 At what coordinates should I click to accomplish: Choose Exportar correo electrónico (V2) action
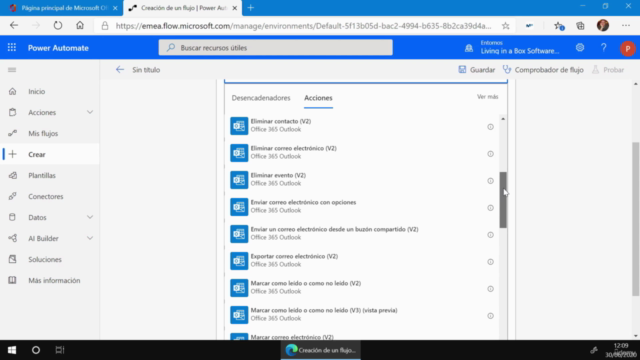361,260
